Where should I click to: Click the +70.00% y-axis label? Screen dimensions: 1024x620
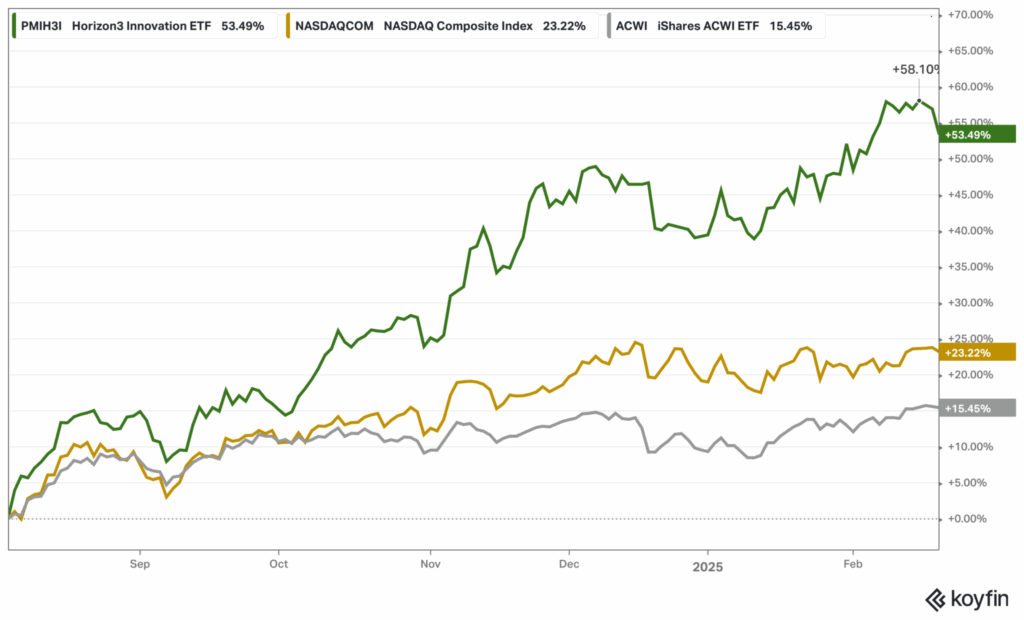pos(966,15)
